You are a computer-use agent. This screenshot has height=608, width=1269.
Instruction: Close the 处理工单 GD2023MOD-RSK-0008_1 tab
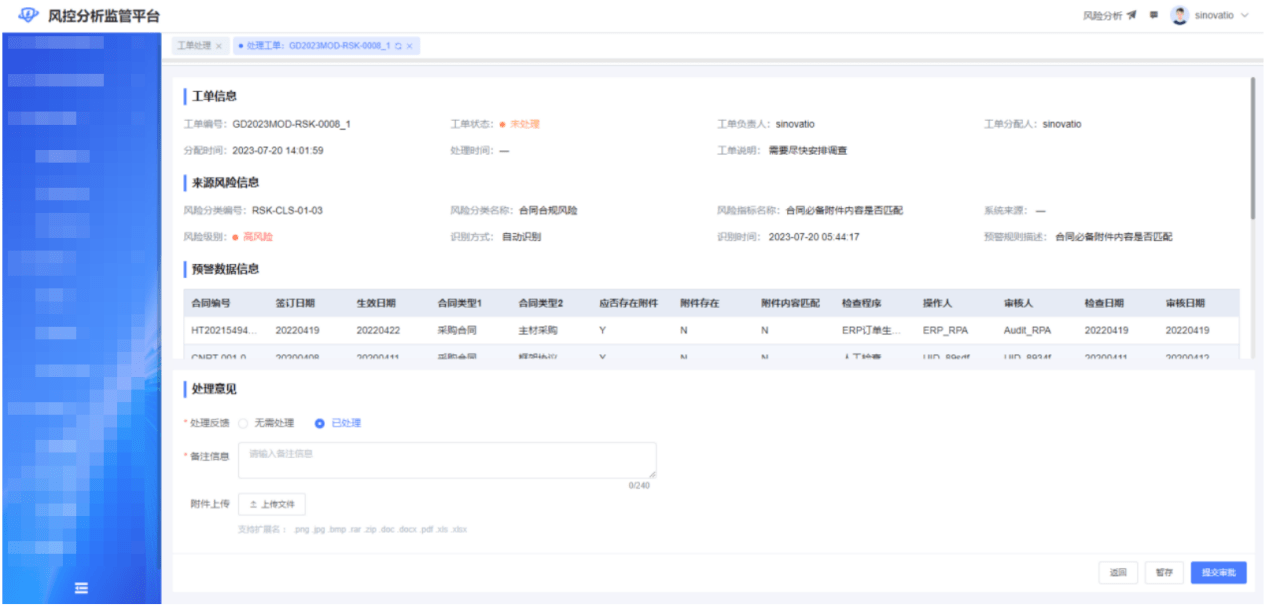[410, 46]
